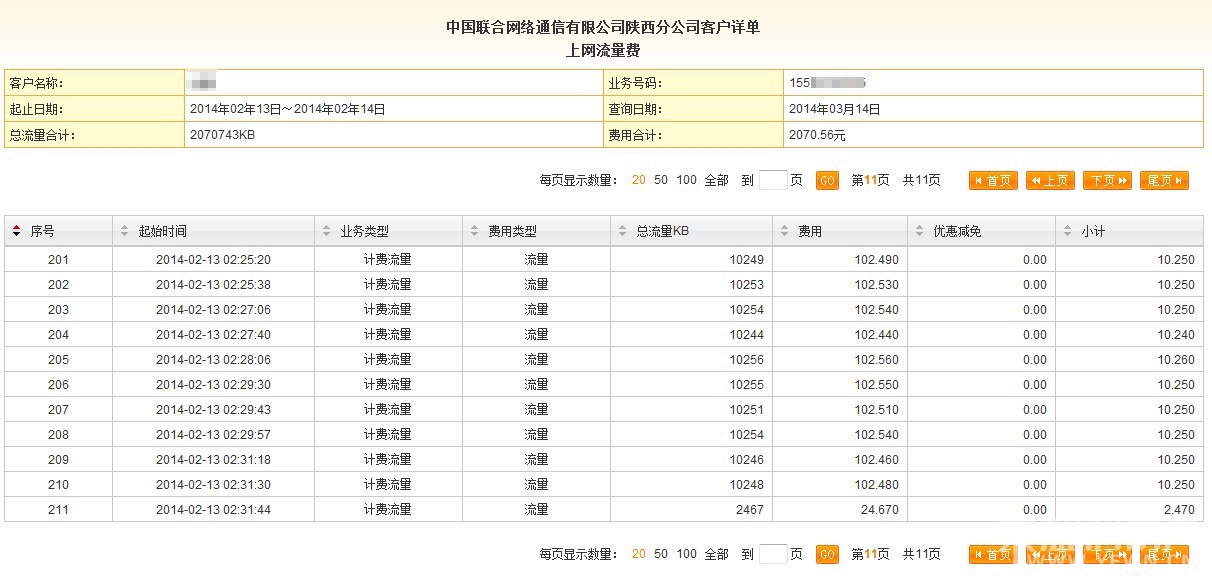
Task: Jump to last page using top 尾页 button
Action: click(x=1164, y=181)
